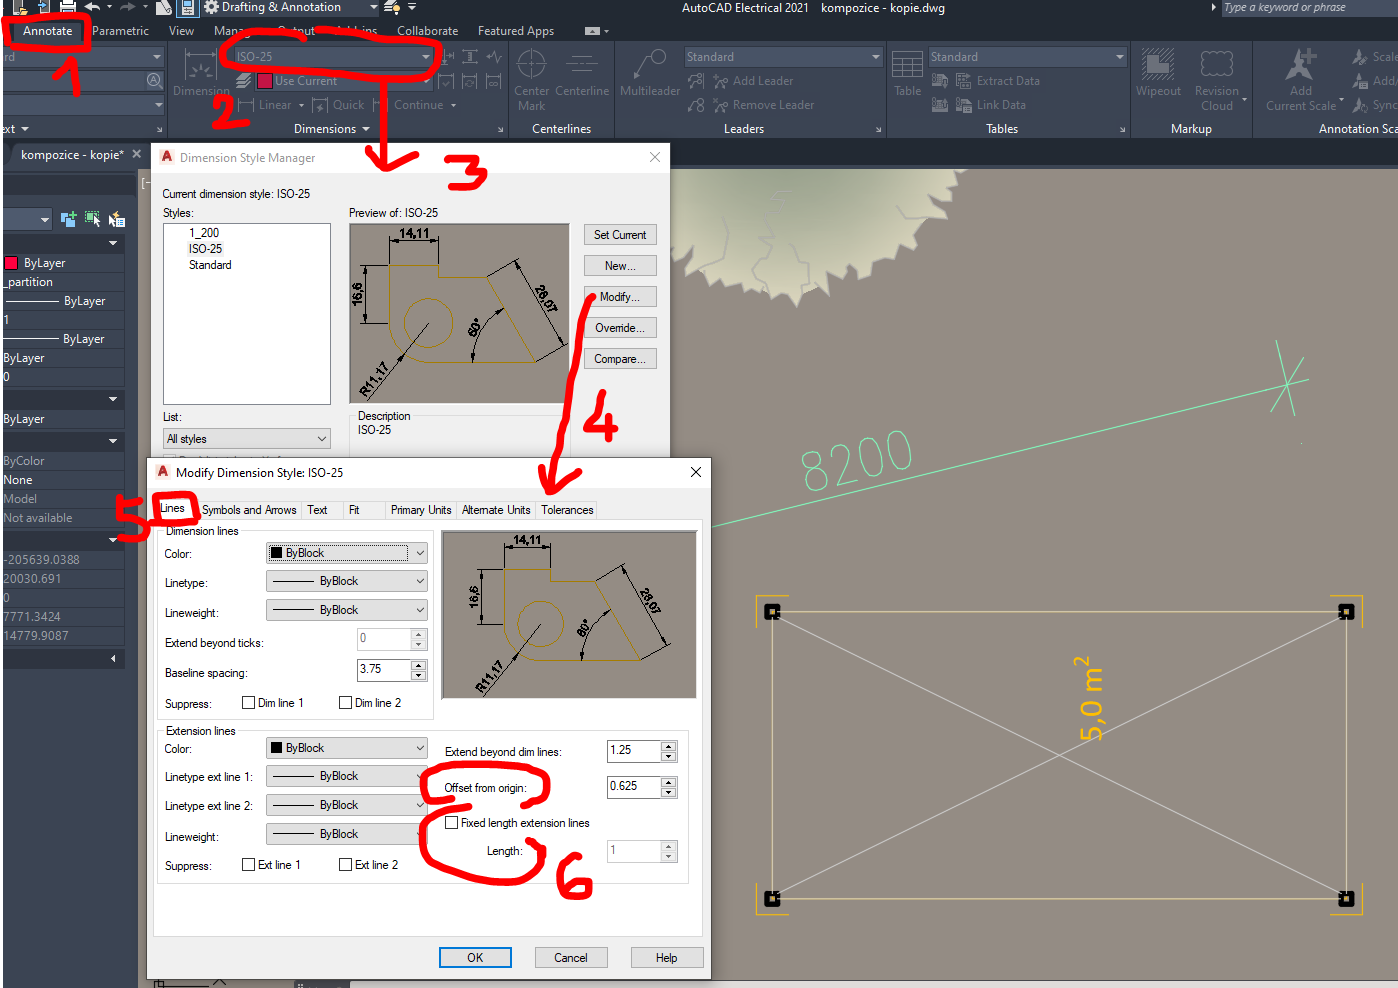Click the Offset from origin 0.625 field
This screenshot has width=1398, height=988.
[x=634, y=786]
